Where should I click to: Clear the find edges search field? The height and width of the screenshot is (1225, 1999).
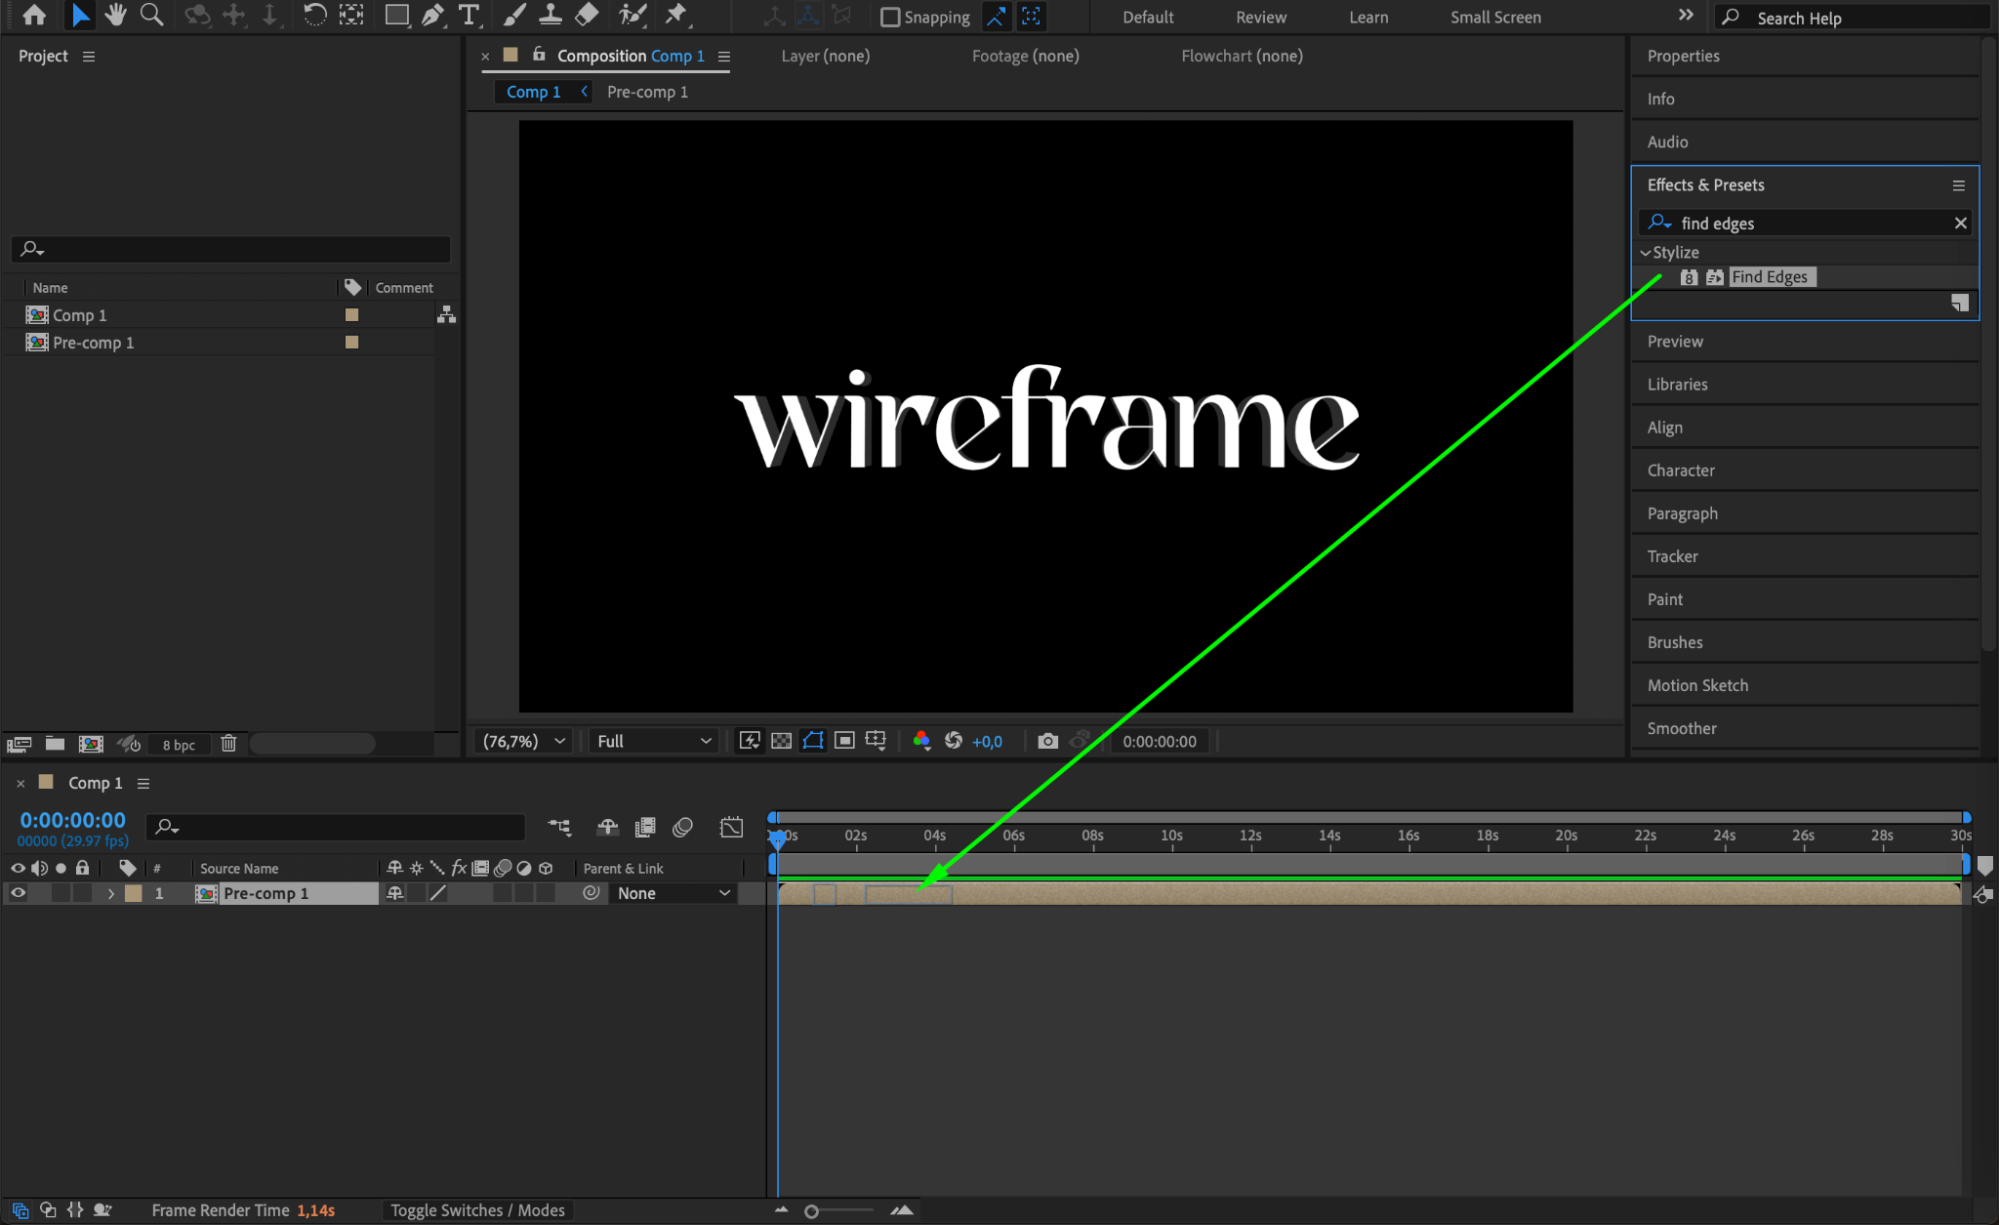click(1960, 223)
